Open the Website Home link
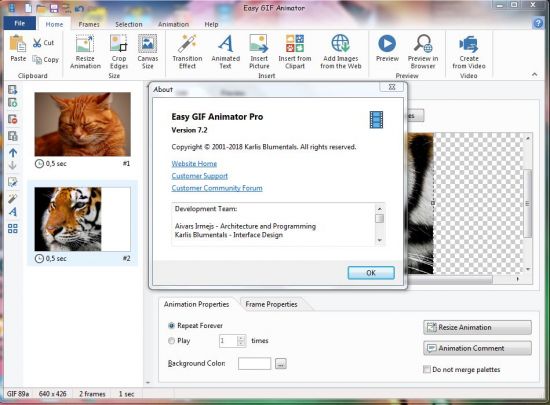 (194, 164)
